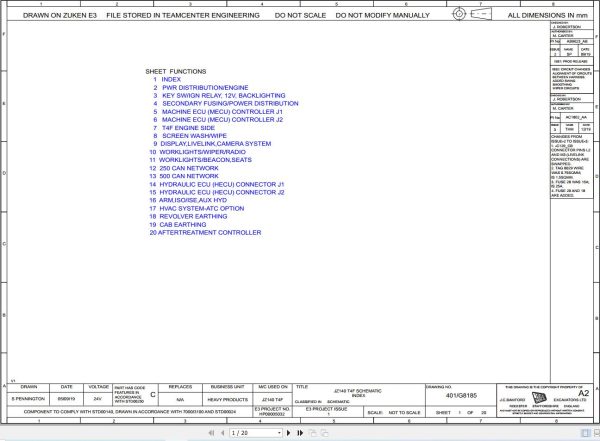The image size is (600, 441).
Task: Click the S PENNINGTON drawn-by cell
Action: 28,399
